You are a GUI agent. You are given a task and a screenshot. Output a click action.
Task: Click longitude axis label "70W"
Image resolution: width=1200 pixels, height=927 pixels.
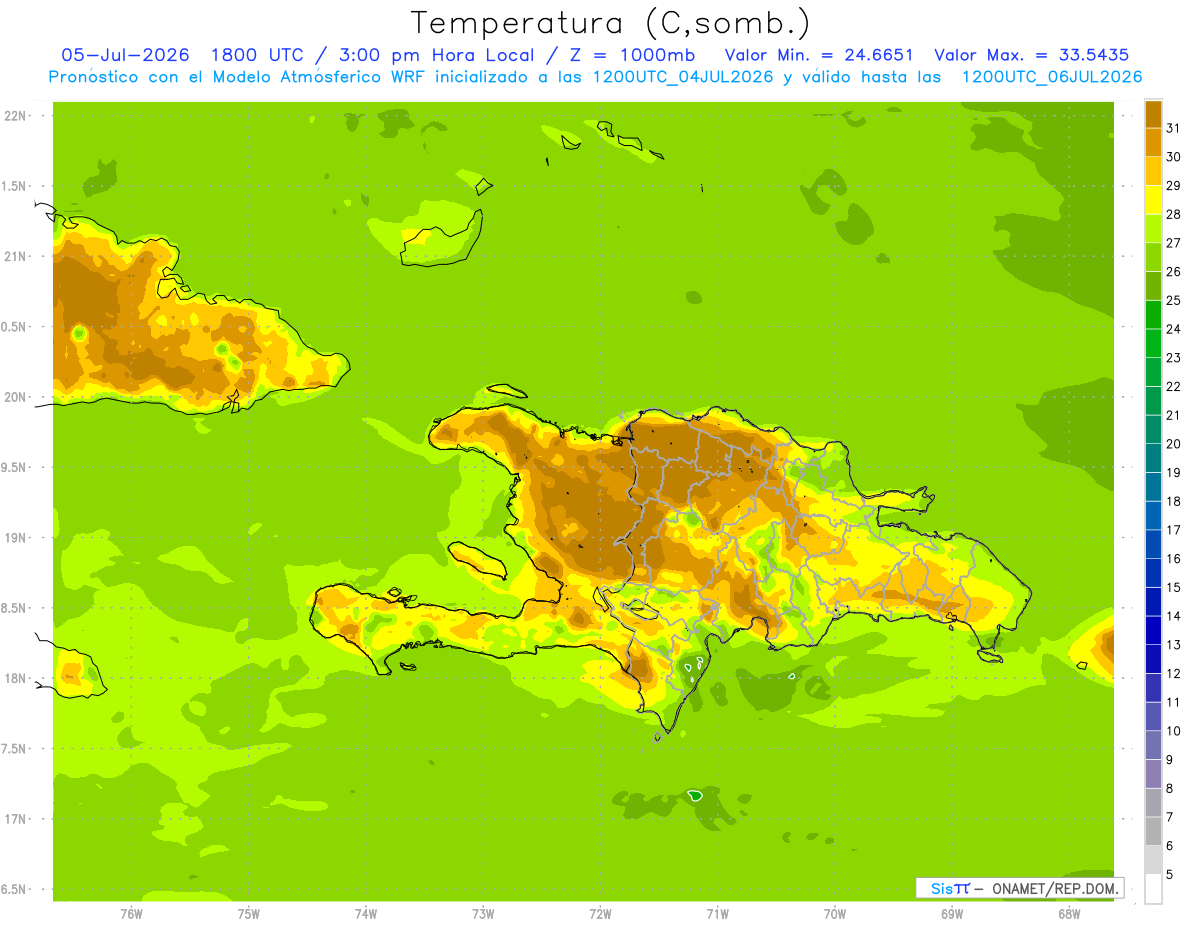pos(834,913)
